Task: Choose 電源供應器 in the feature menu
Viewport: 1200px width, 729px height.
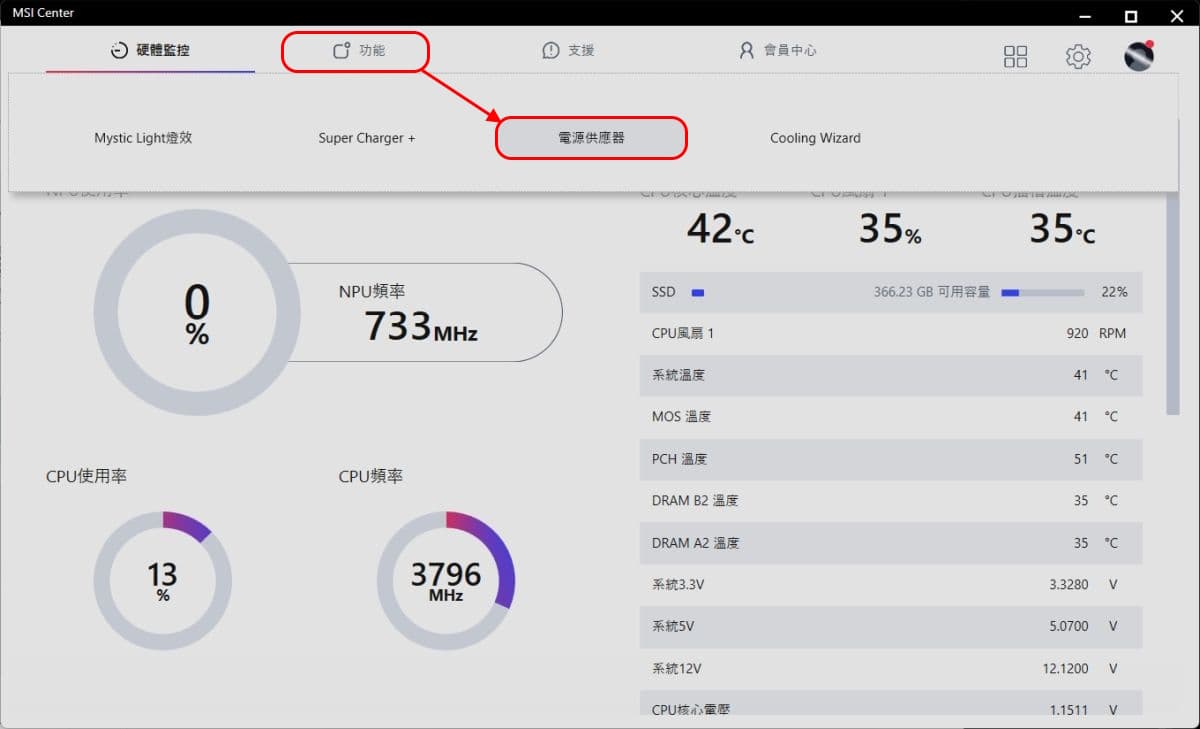Action: pos(592,138)
